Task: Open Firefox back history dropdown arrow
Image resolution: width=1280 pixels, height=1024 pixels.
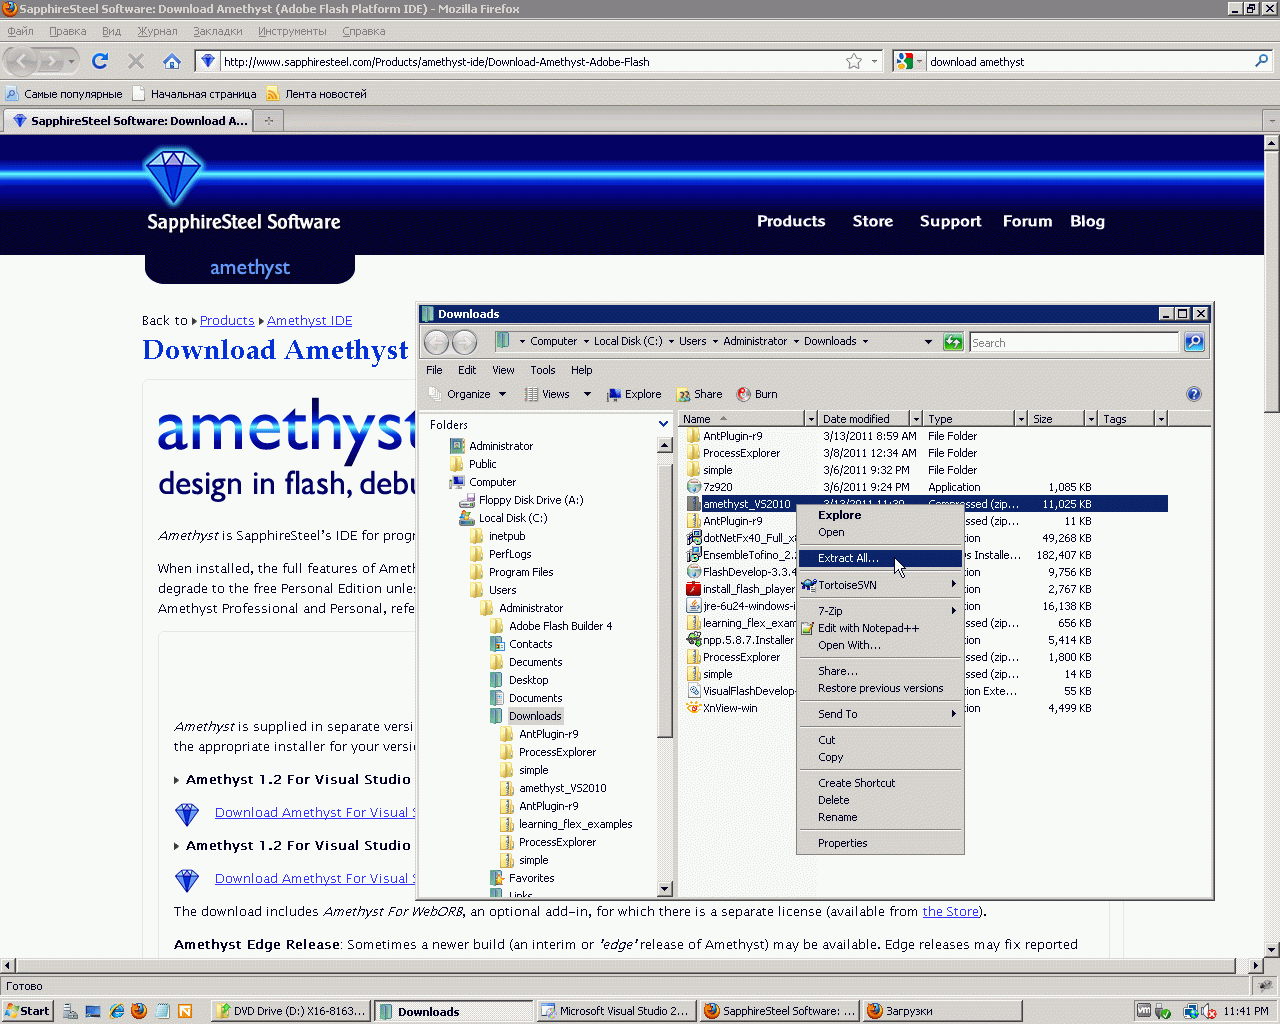Action: point(72,61)
